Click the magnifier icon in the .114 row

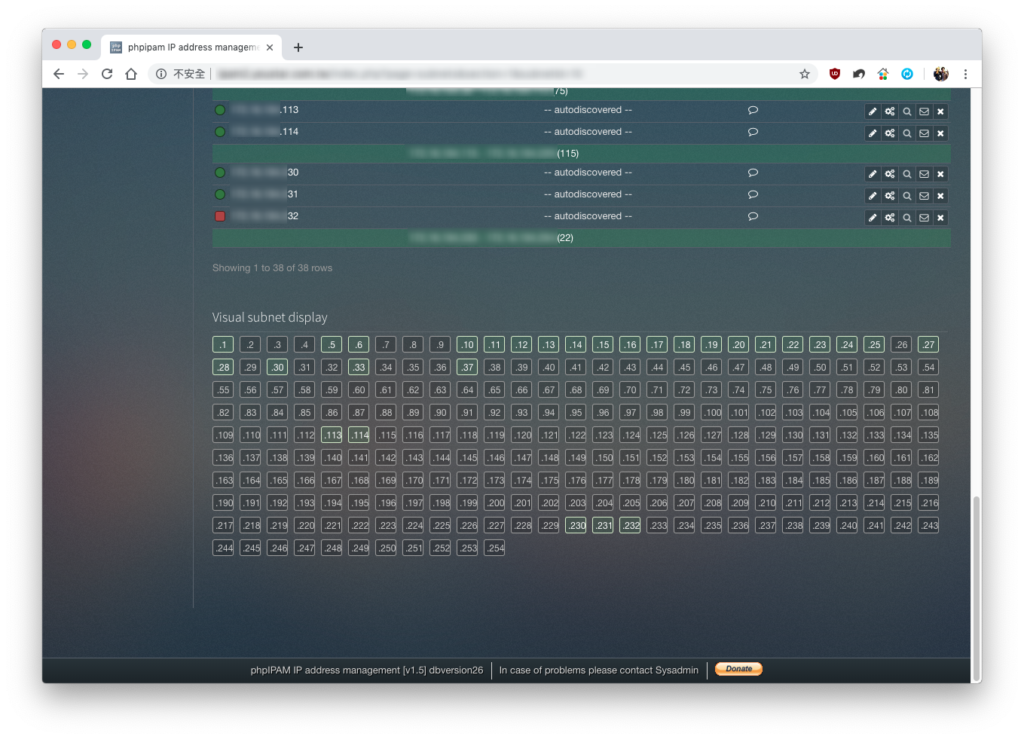click(906, 133)
